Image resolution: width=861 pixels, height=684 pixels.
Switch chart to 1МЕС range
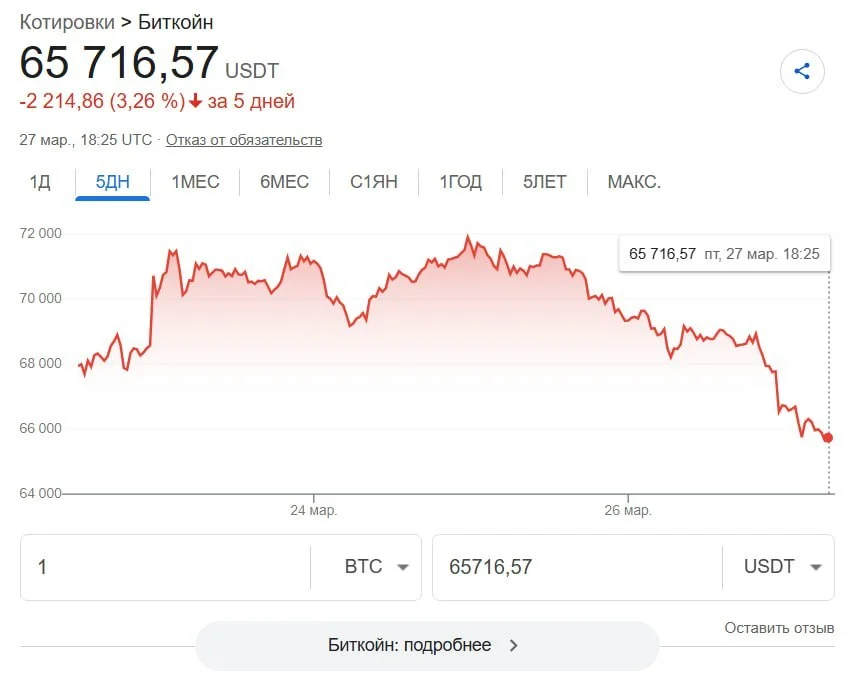tap(195, 182)
